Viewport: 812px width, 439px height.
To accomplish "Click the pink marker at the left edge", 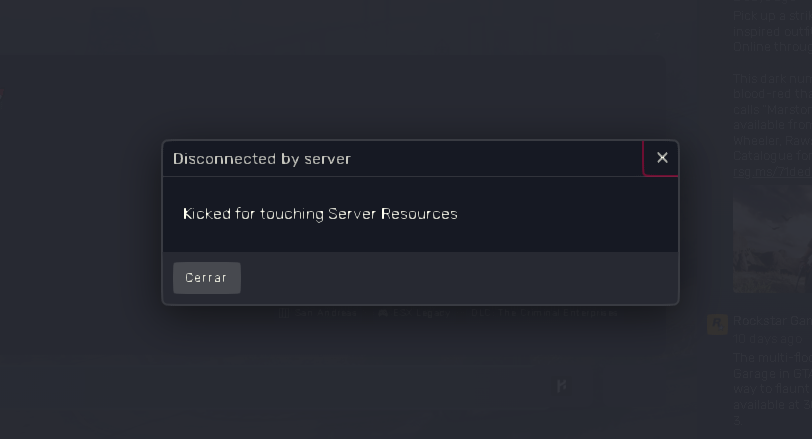I will tap(2, 95).
